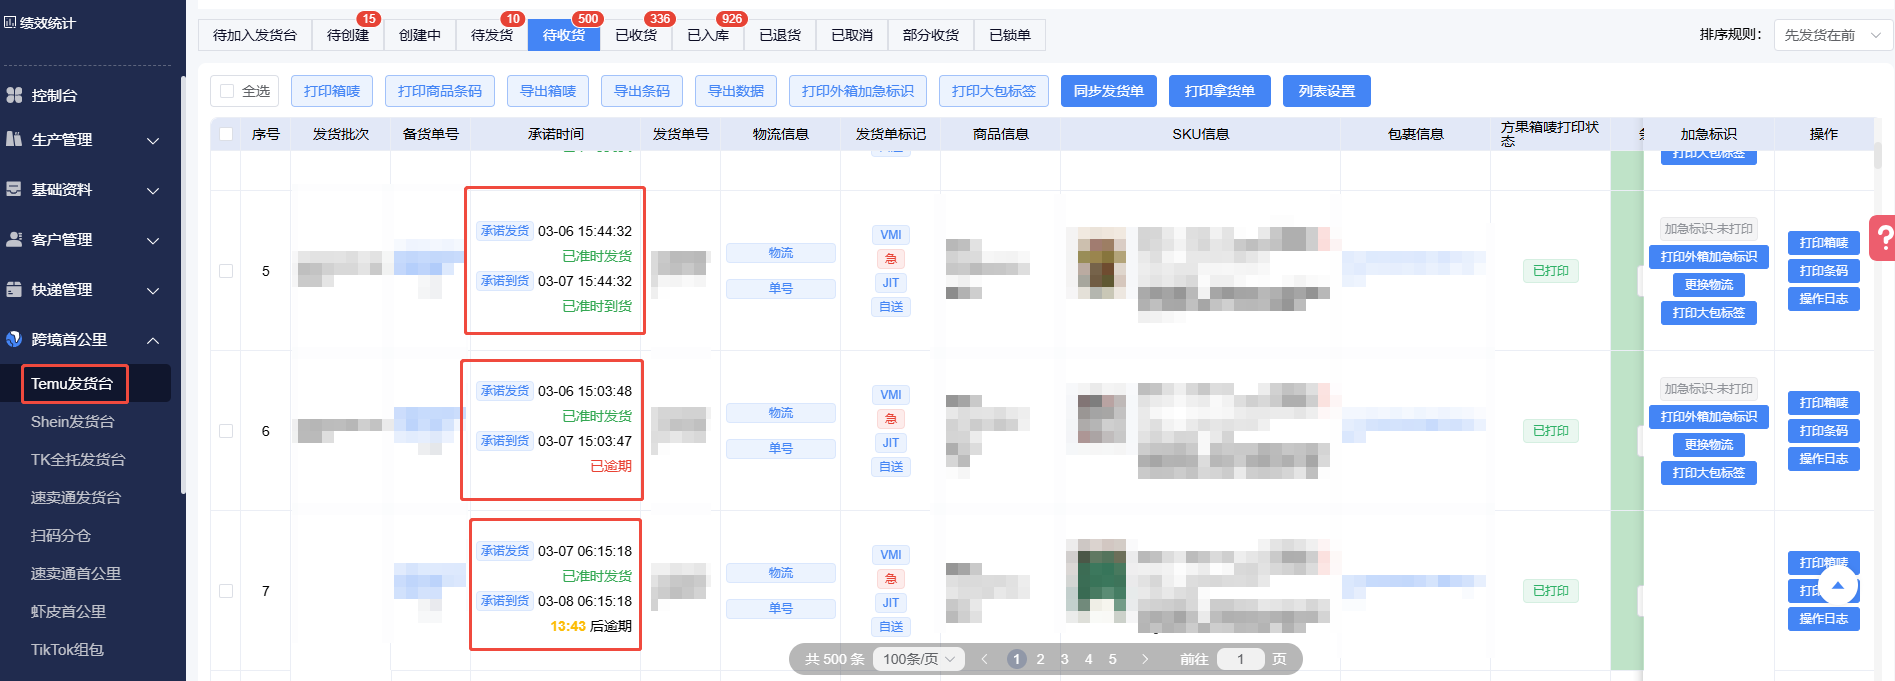Viewport: 1895px width, 681px height.
Task: Switch to the 创建中 tab
Action: point(420,35)
